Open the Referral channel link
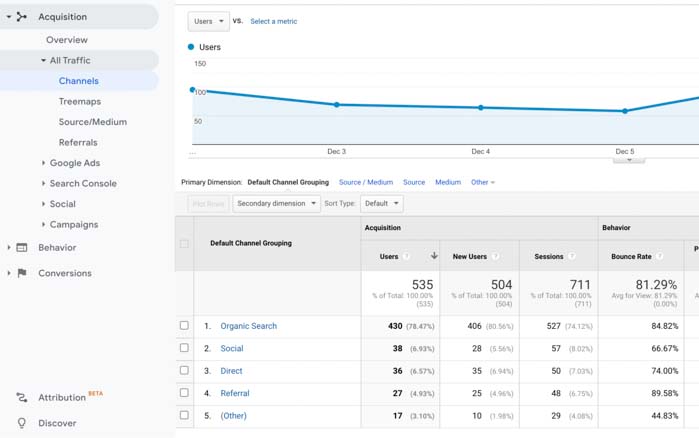 [235, 393]
